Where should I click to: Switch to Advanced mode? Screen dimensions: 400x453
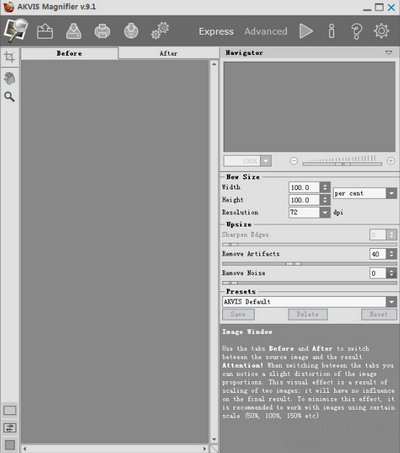(266, 32)
